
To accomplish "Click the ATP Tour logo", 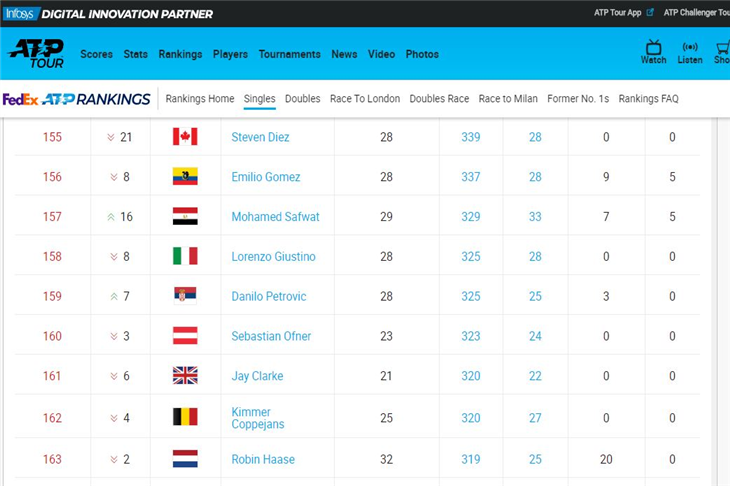I will tap(36, 54).
